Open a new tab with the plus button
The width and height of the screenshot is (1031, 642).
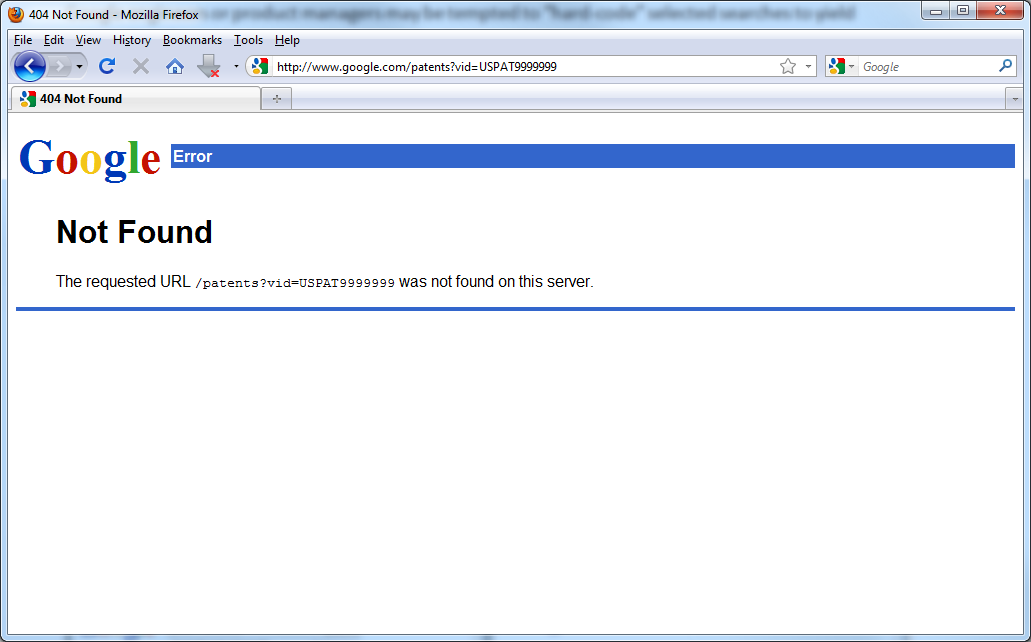tap(277, 99)
